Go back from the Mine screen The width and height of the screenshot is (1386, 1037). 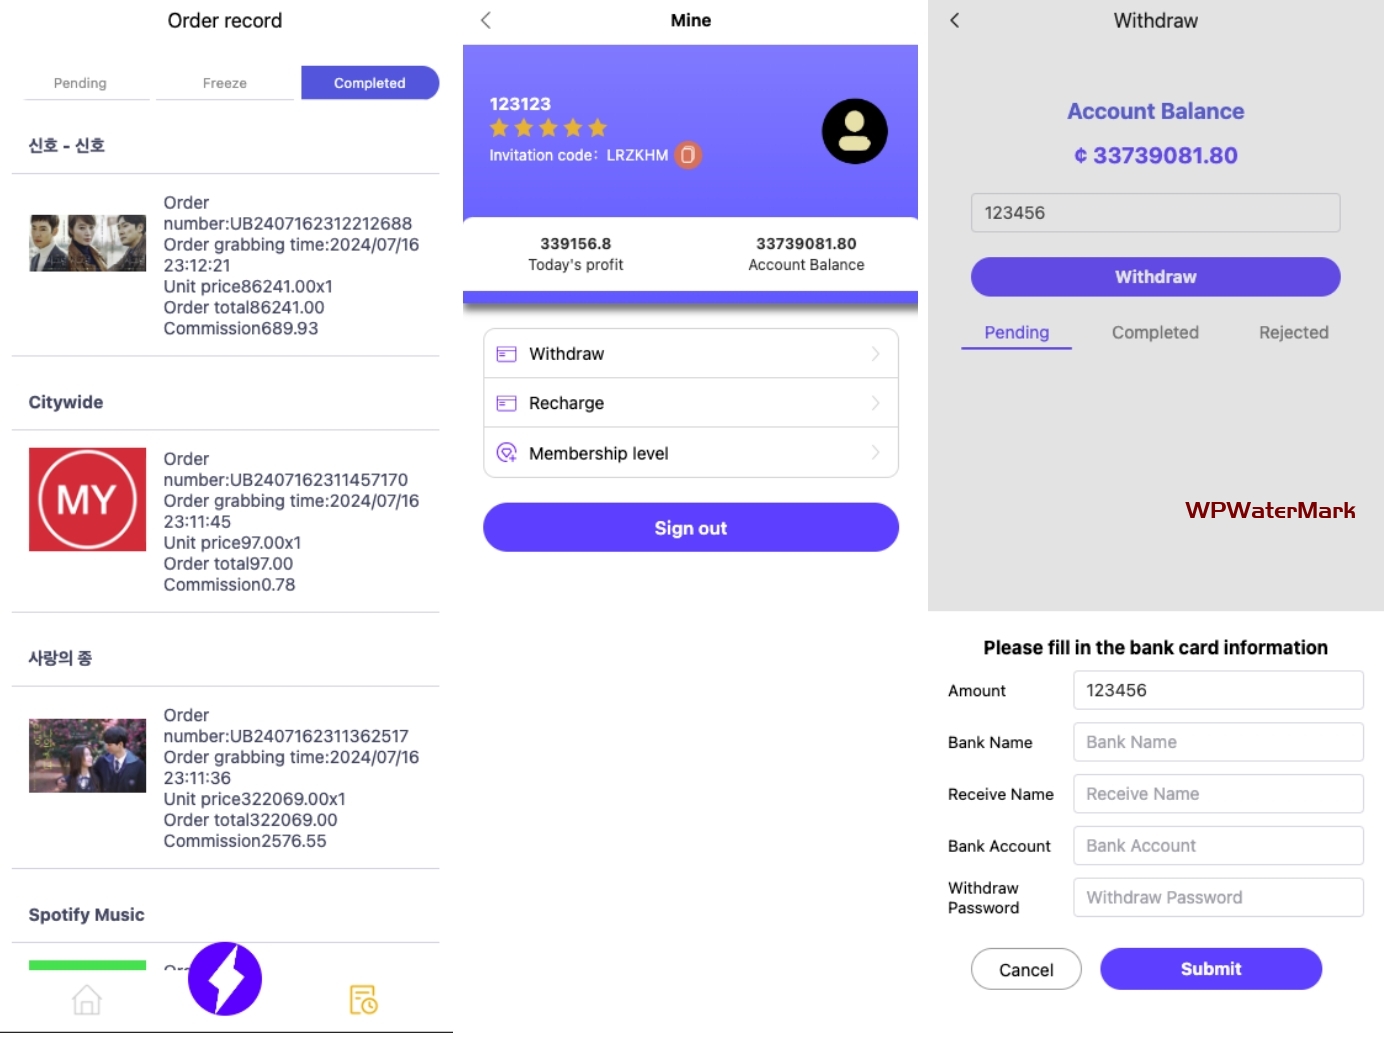click(x=486, y=20)
